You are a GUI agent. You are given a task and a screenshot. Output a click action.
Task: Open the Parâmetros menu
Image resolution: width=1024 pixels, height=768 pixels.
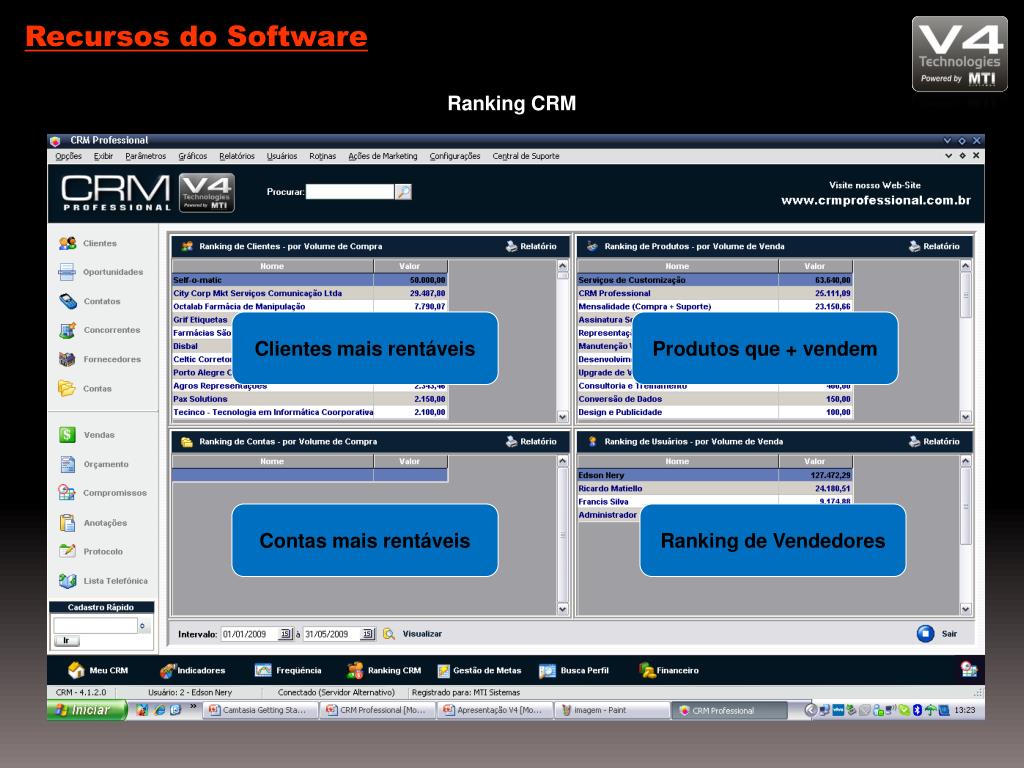(x=146, y=156)
